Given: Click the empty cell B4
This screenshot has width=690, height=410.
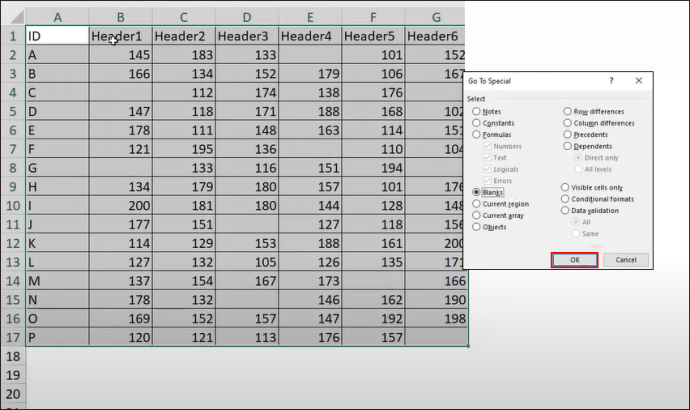Looking at the screenshot, I should (121, 93).
